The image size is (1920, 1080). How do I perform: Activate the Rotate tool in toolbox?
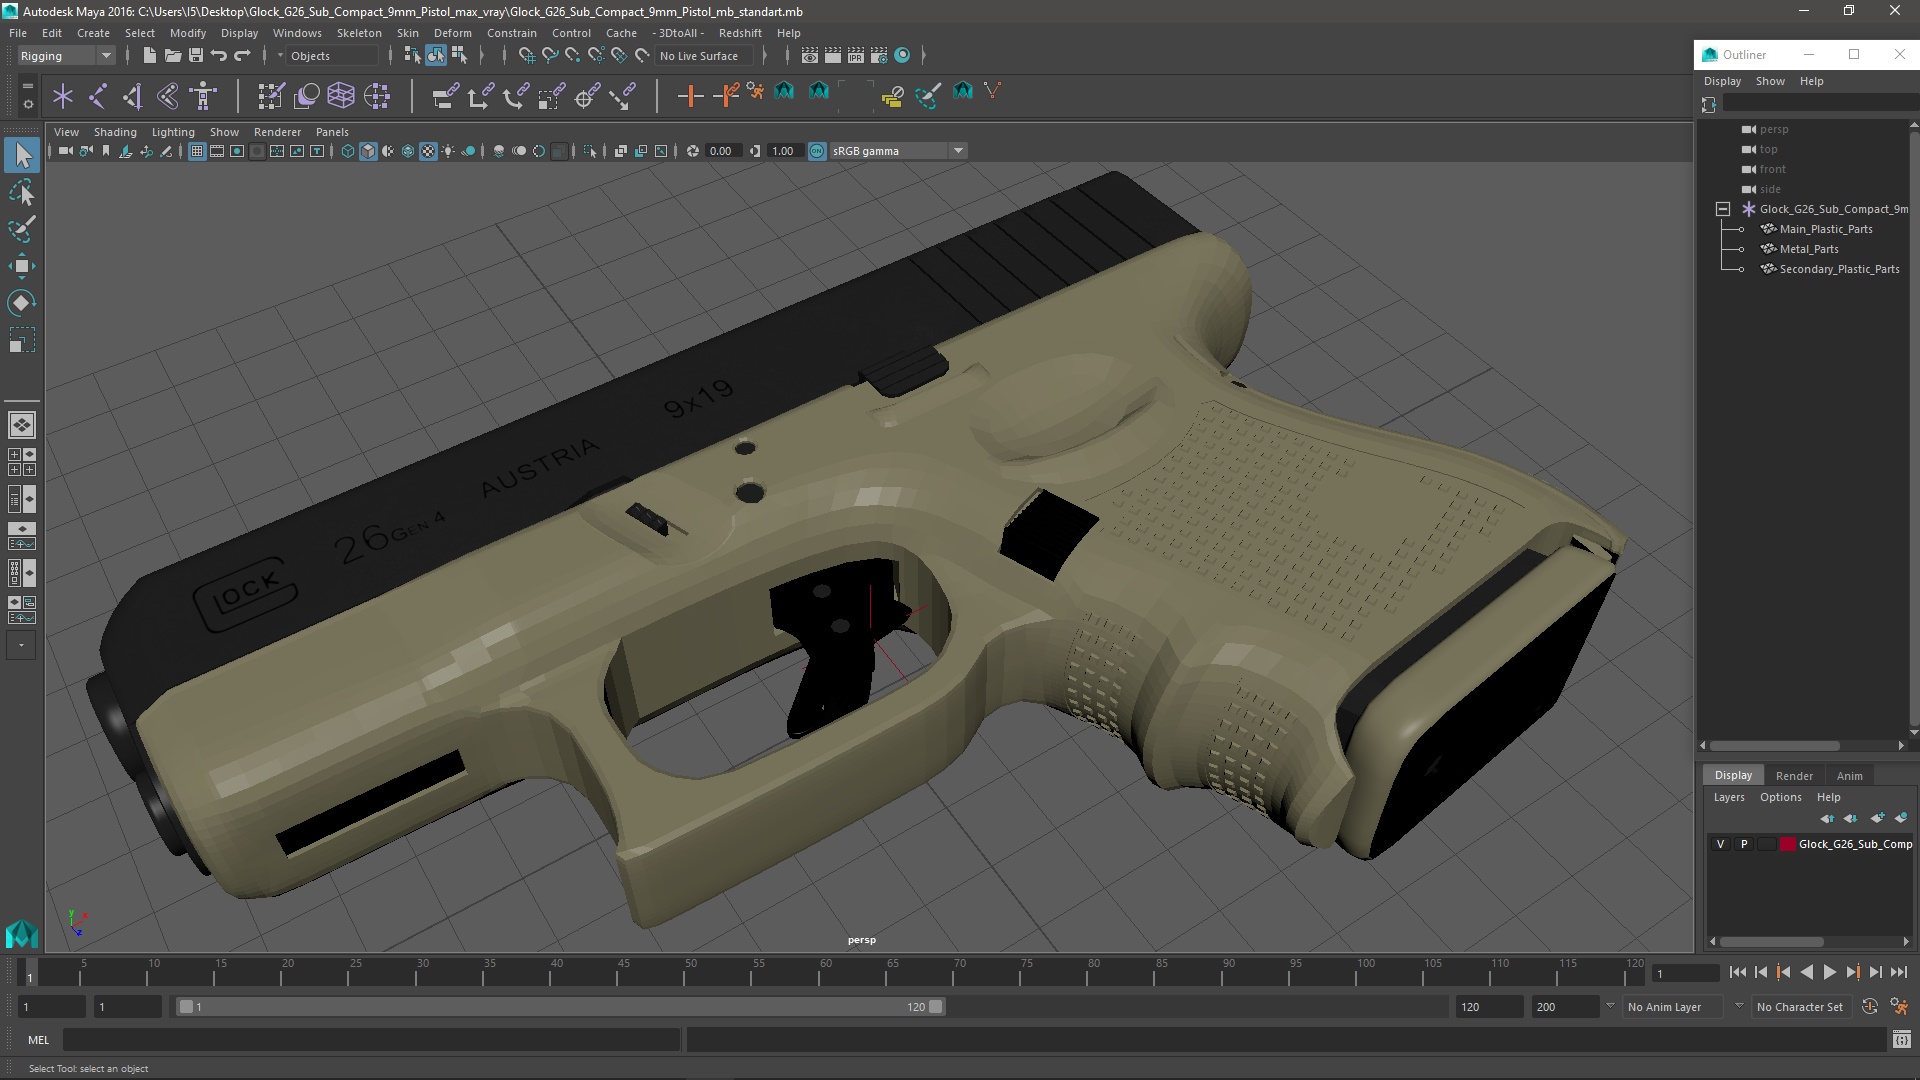click(x=22, y=303)
